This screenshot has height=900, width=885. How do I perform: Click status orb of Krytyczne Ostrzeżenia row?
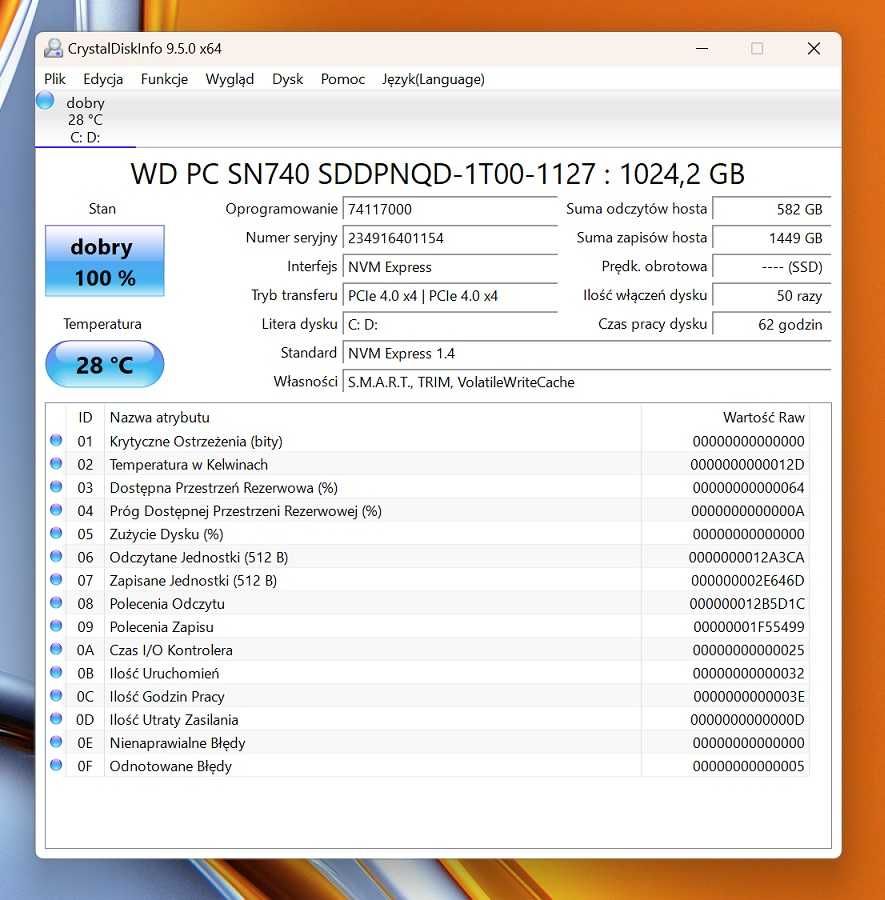(x=56, y=440)
